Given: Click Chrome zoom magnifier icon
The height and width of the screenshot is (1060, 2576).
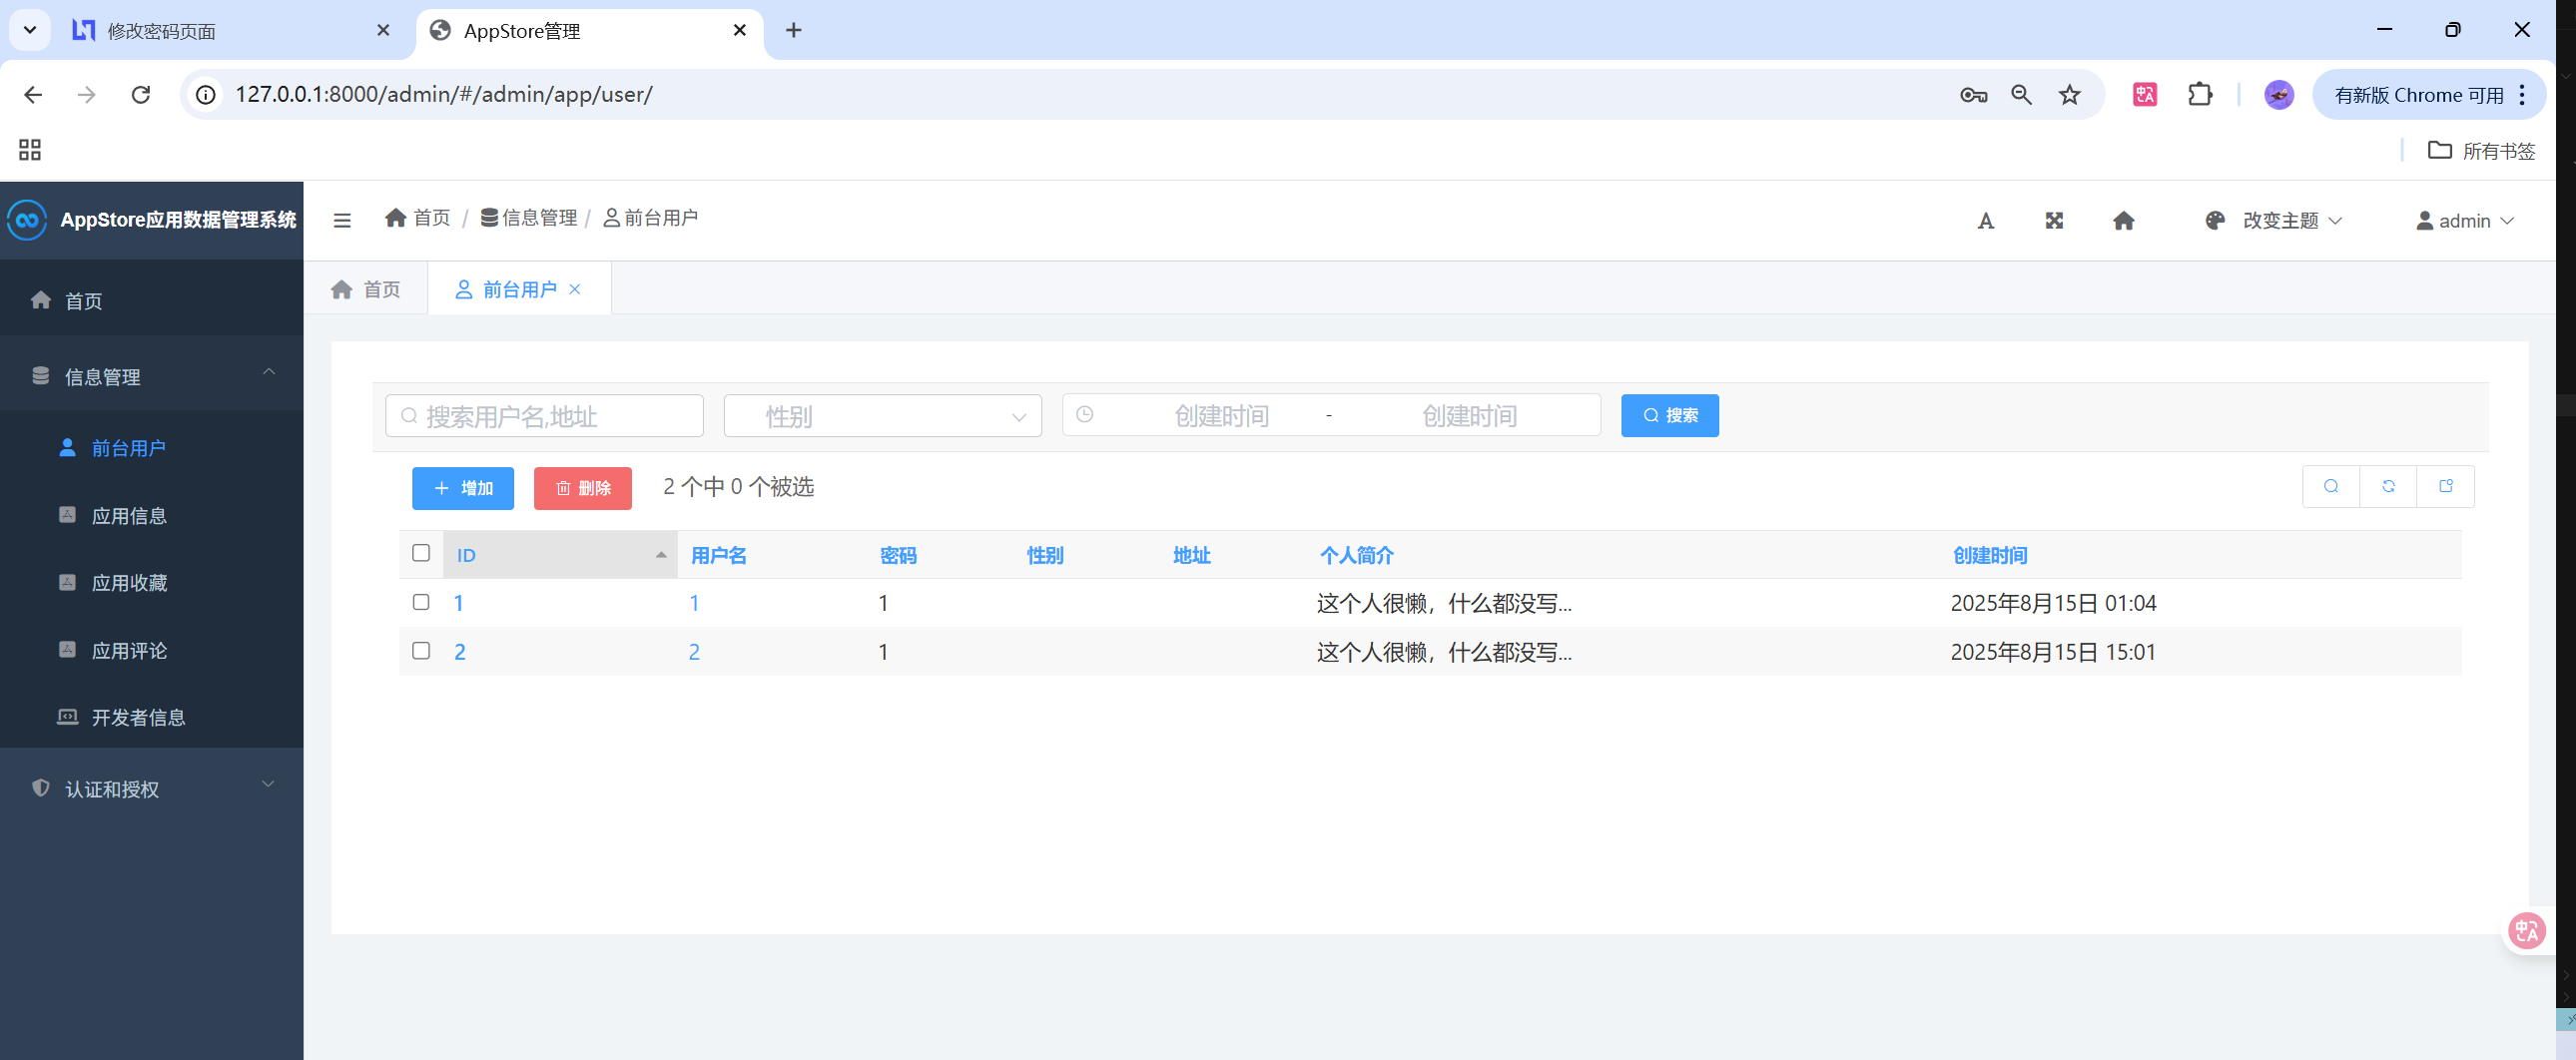Looking at the screenshot, I should pos(2022,95).
